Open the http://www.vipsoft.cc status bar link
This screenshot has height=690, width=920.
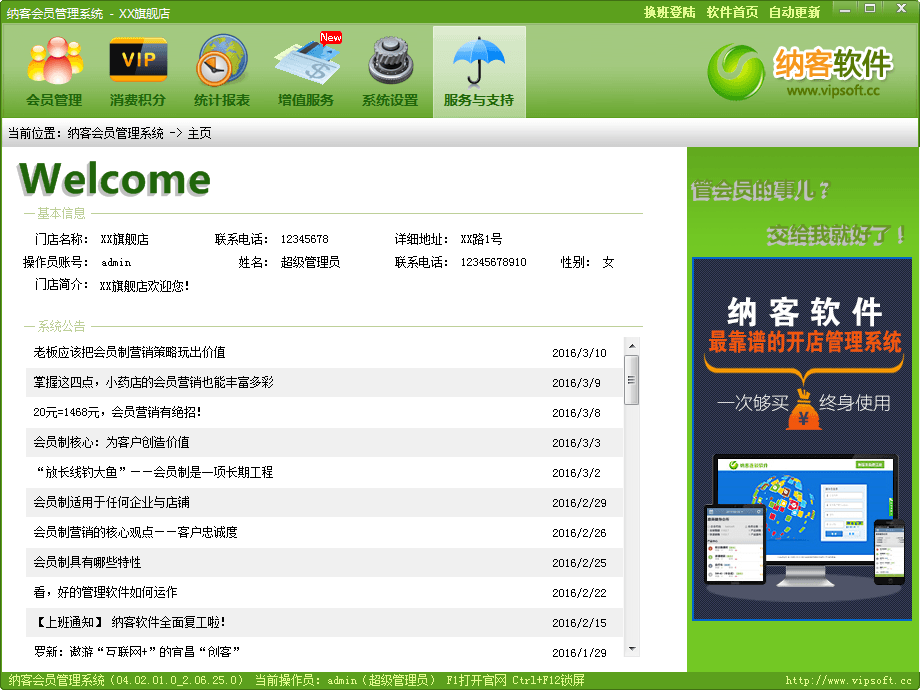pos(849,681)
